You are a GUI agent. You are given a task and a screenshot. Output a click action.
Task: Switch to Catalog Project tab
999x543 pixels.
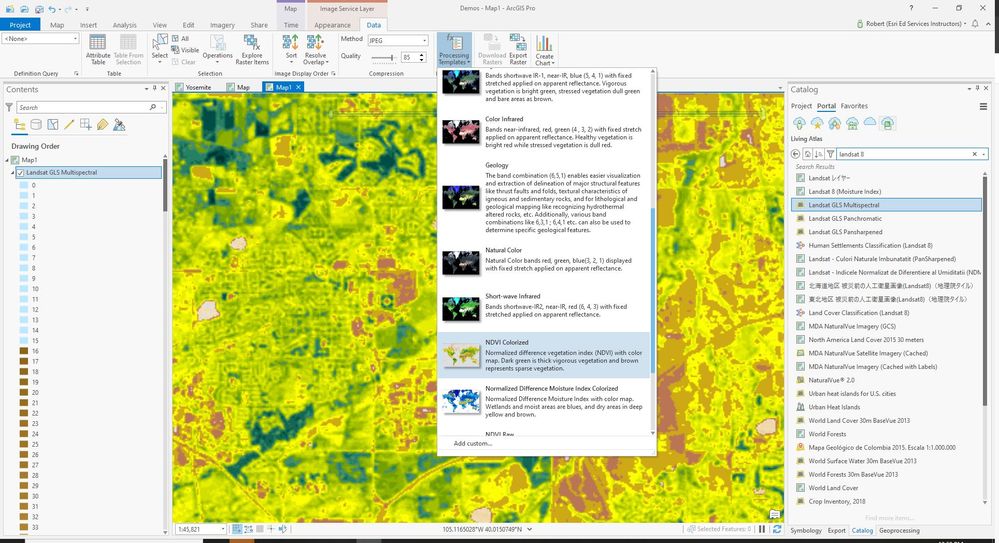pos(801,106)
